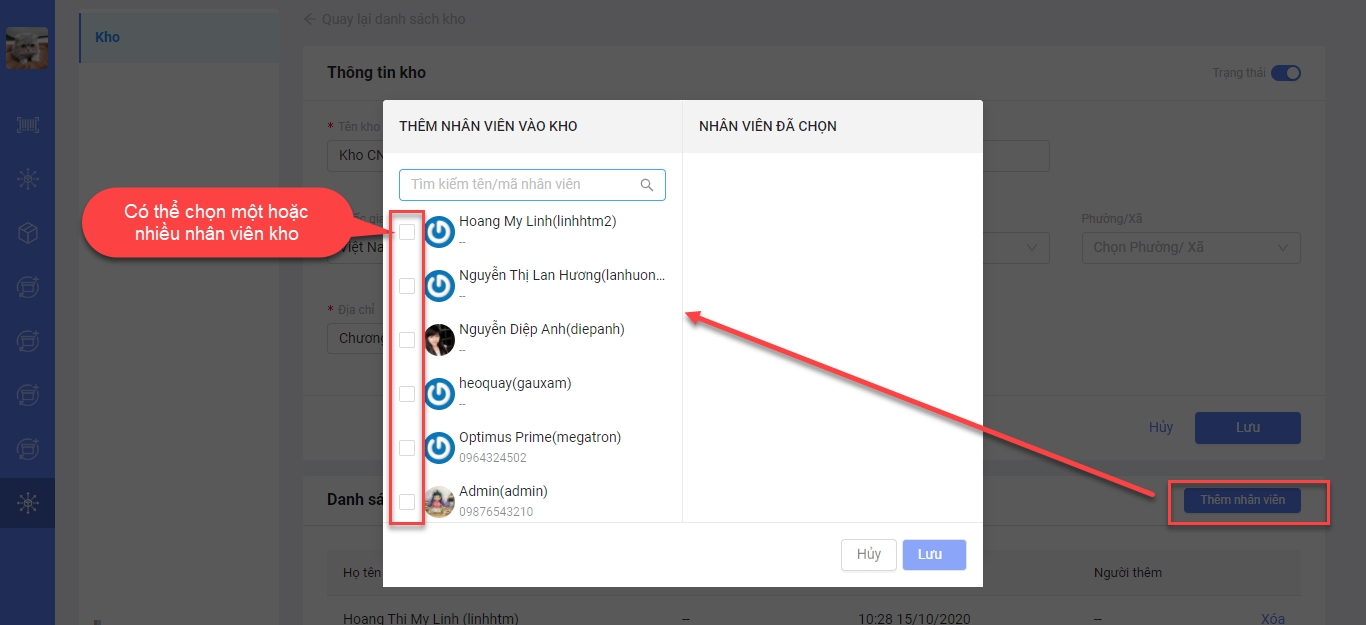1366x625 pixels.
Task: Select the Kho menu item in the left panel
Action: click(x=107, y=37)
